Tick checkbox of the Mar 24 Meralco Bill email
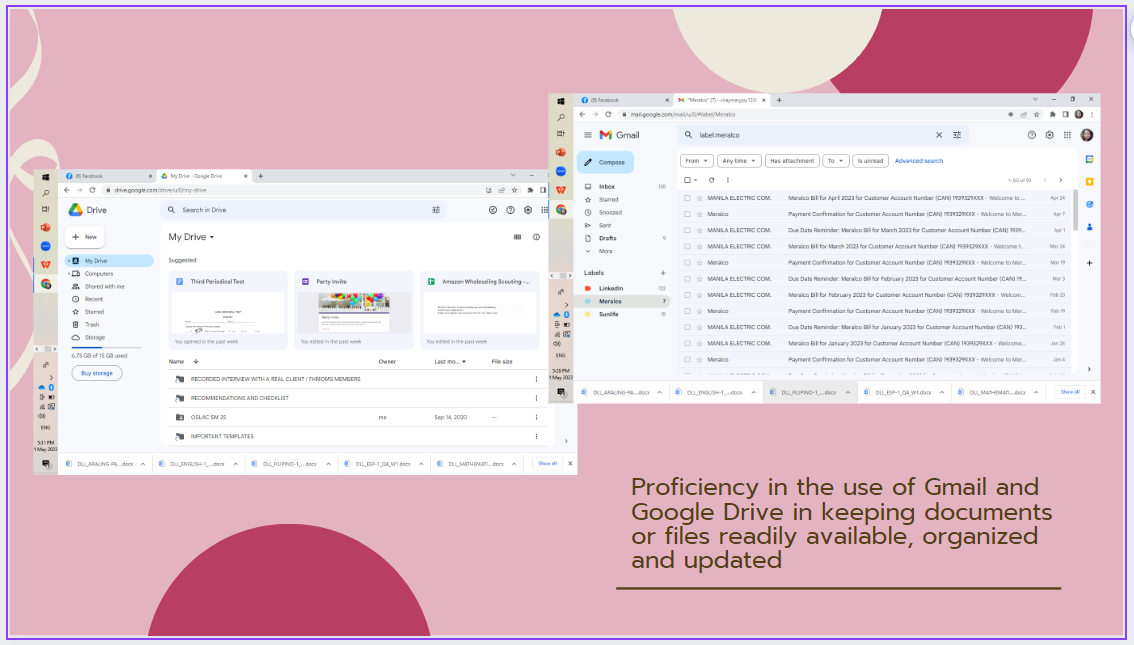Viewport: 1134px width, 645px height. click(x=687, y=247)
